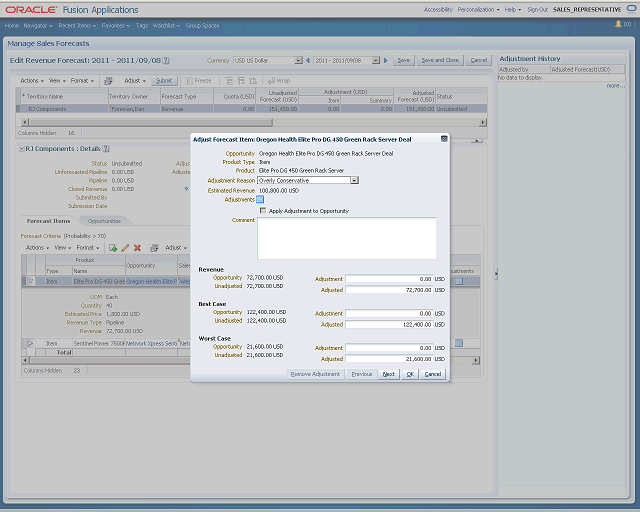
Task: Click the Revenue Adjustment input field
Action: [389, 279]
